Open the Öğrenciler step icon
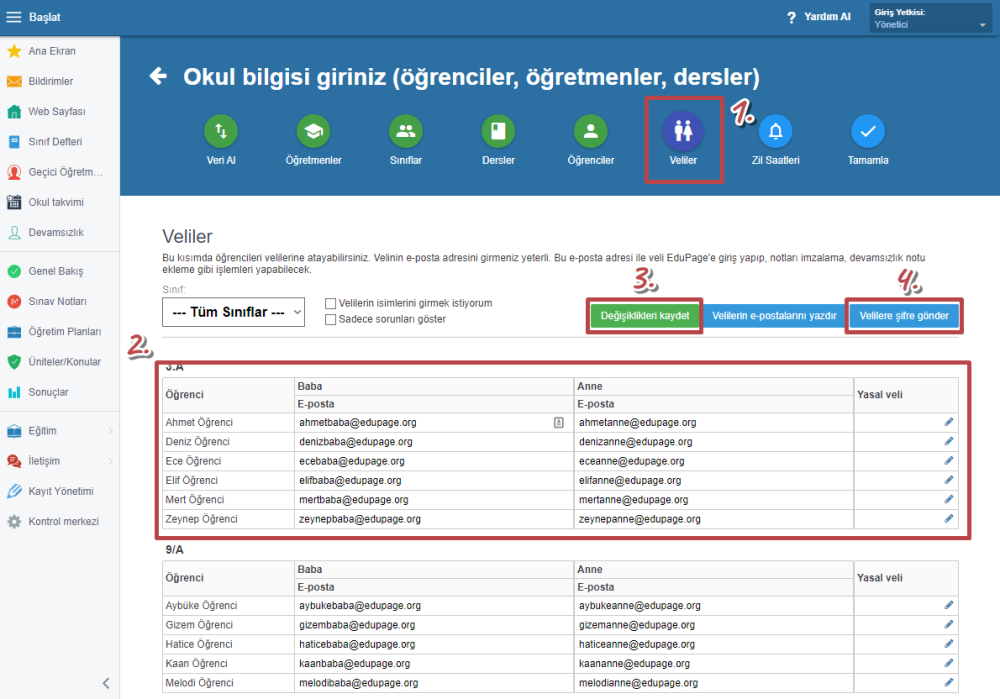The width and height of the screenshot is (1000, 699). [x=591, y=131]
